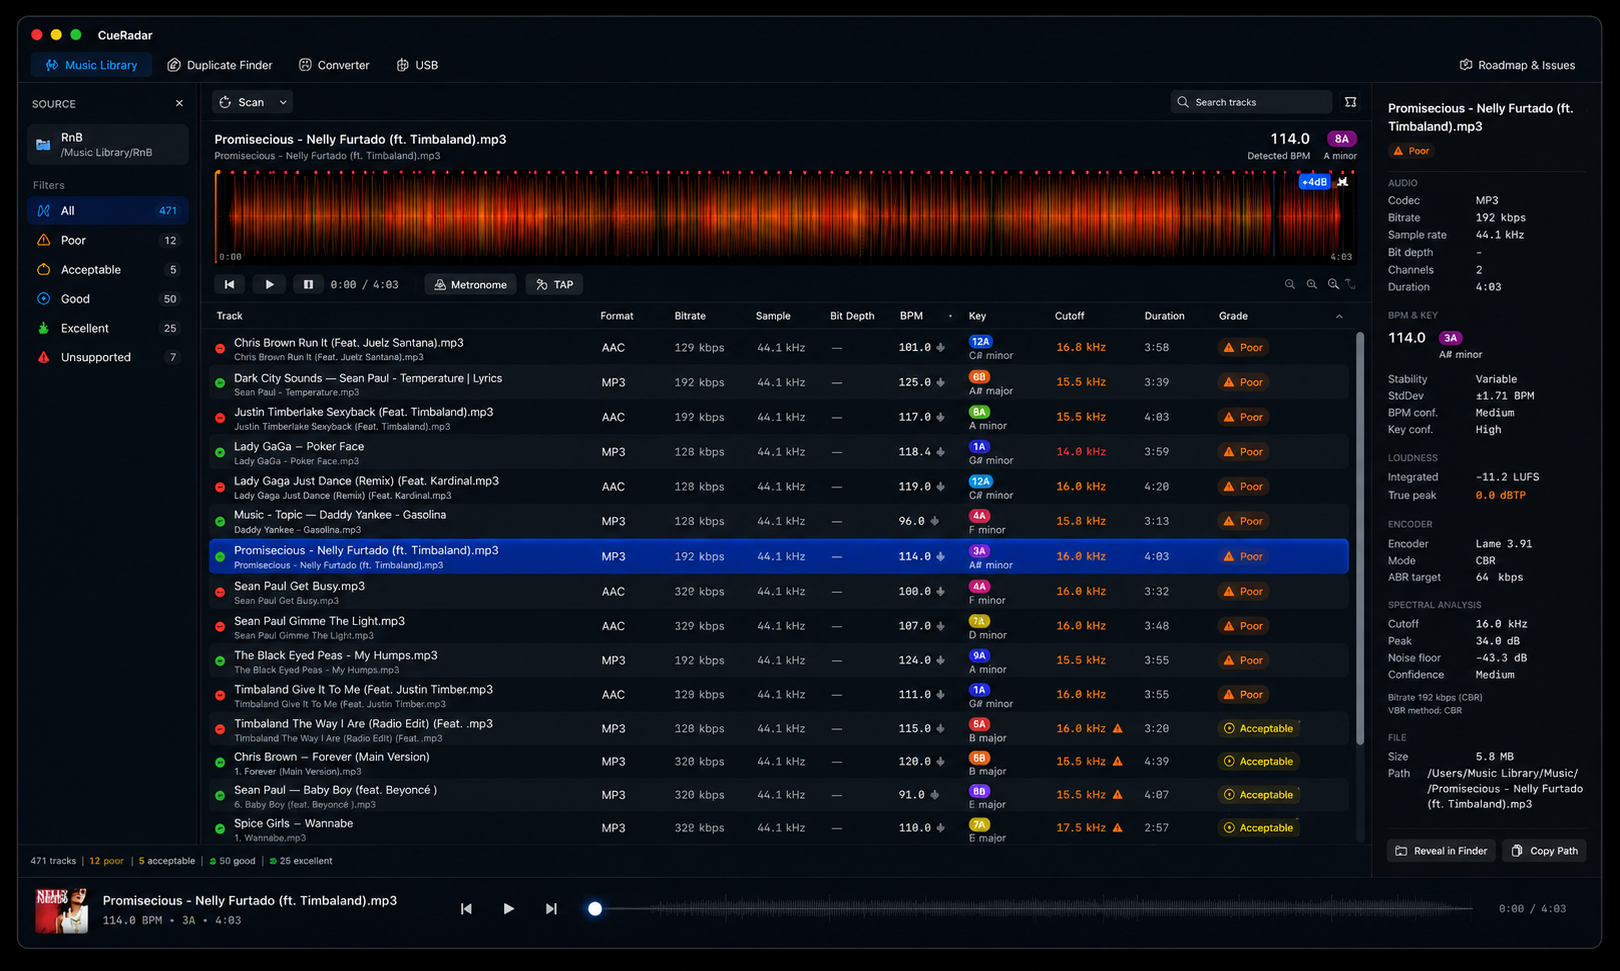Click the 3A key badge in details panel
This screenshot has height=971, width=1620.
(1450, 338)
